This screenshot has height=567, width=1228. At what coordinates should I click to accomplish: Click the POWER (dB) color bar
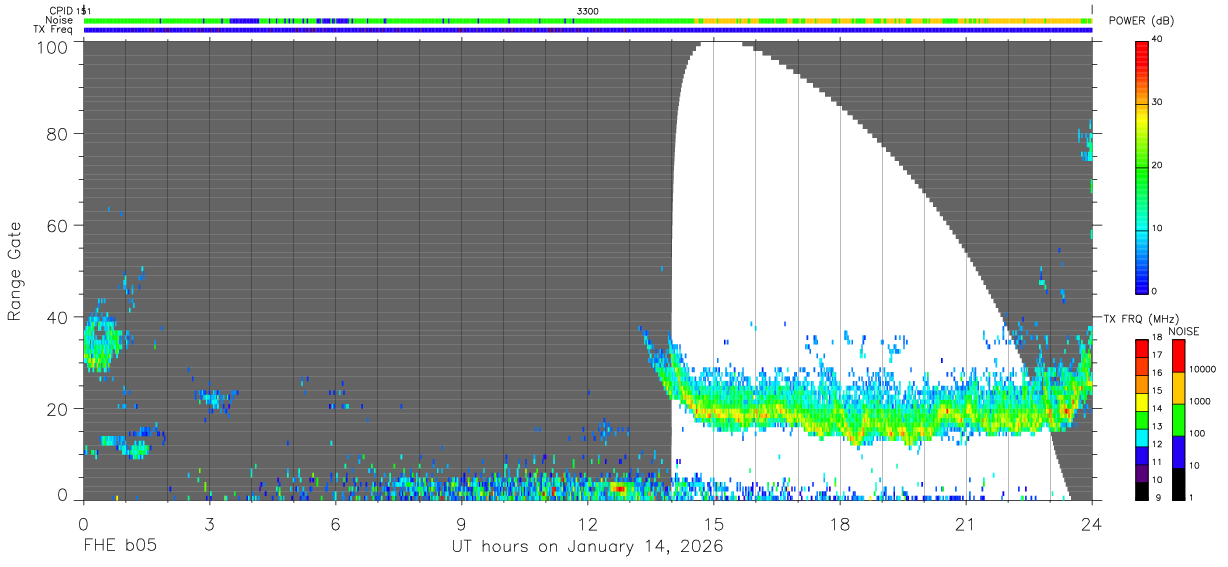1142,166
